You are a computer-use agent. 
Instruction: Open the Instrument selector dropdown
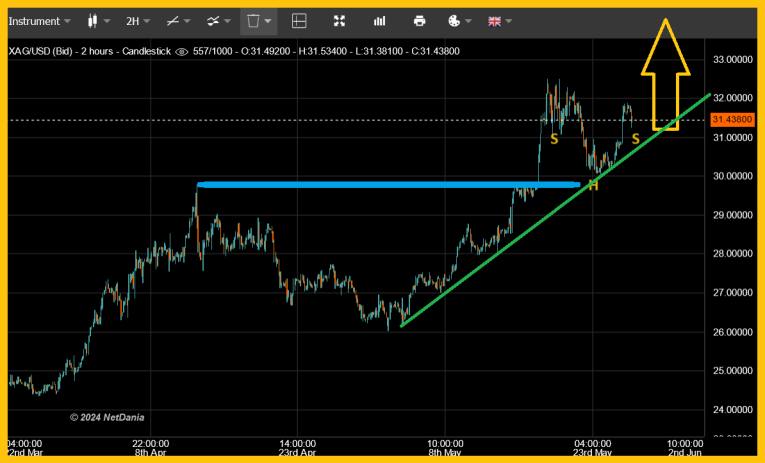(39, 21)
